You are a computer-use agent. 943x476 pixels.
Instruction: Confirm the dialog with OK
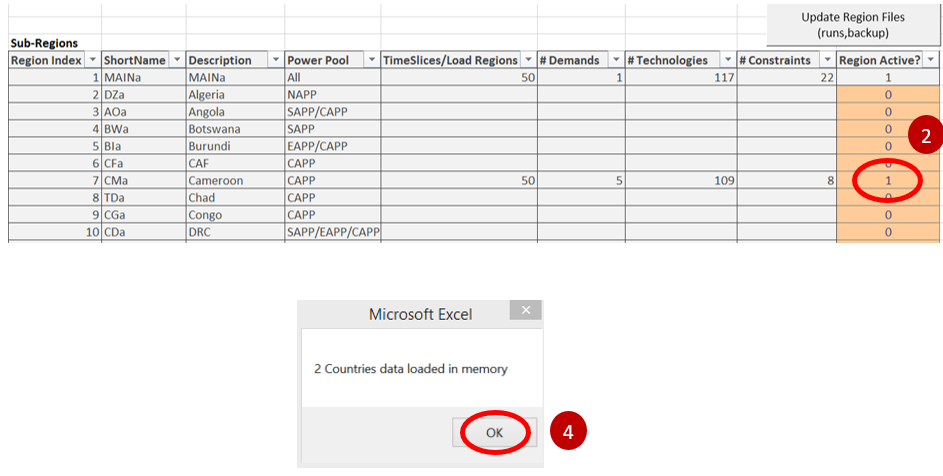[x=494, y=433]
